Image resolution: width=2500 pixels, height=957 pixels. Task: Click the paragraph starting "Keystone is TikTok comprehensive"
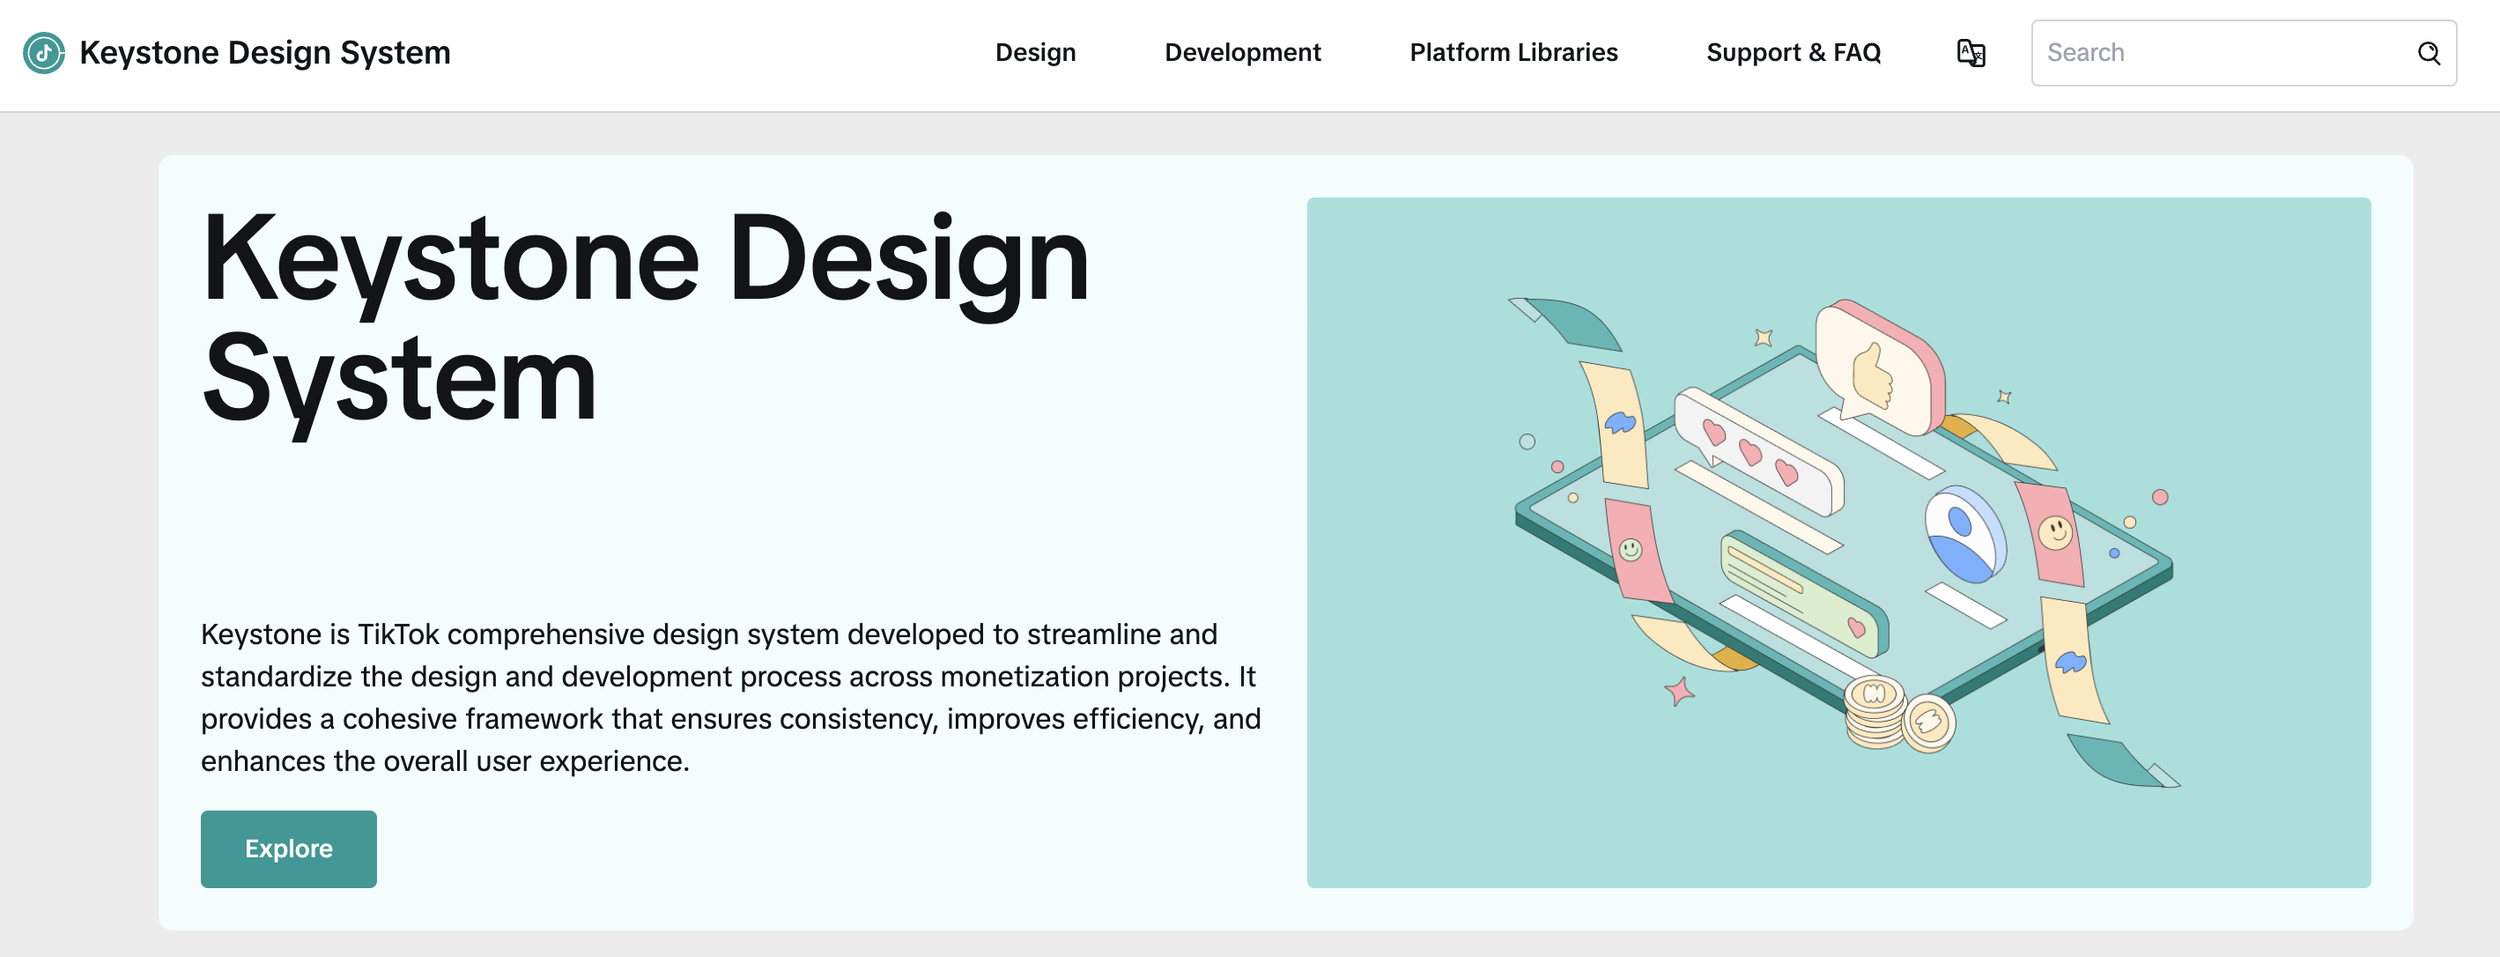(x=731, y=698)
